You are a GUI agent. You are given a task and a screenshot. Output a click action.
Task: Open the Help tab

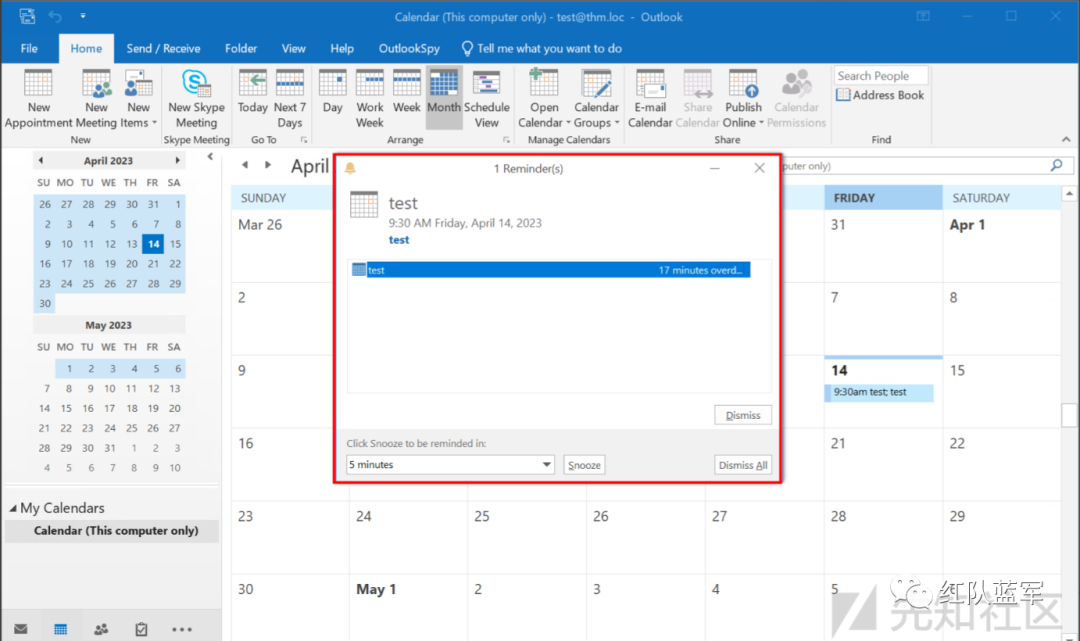coord(342,48)
